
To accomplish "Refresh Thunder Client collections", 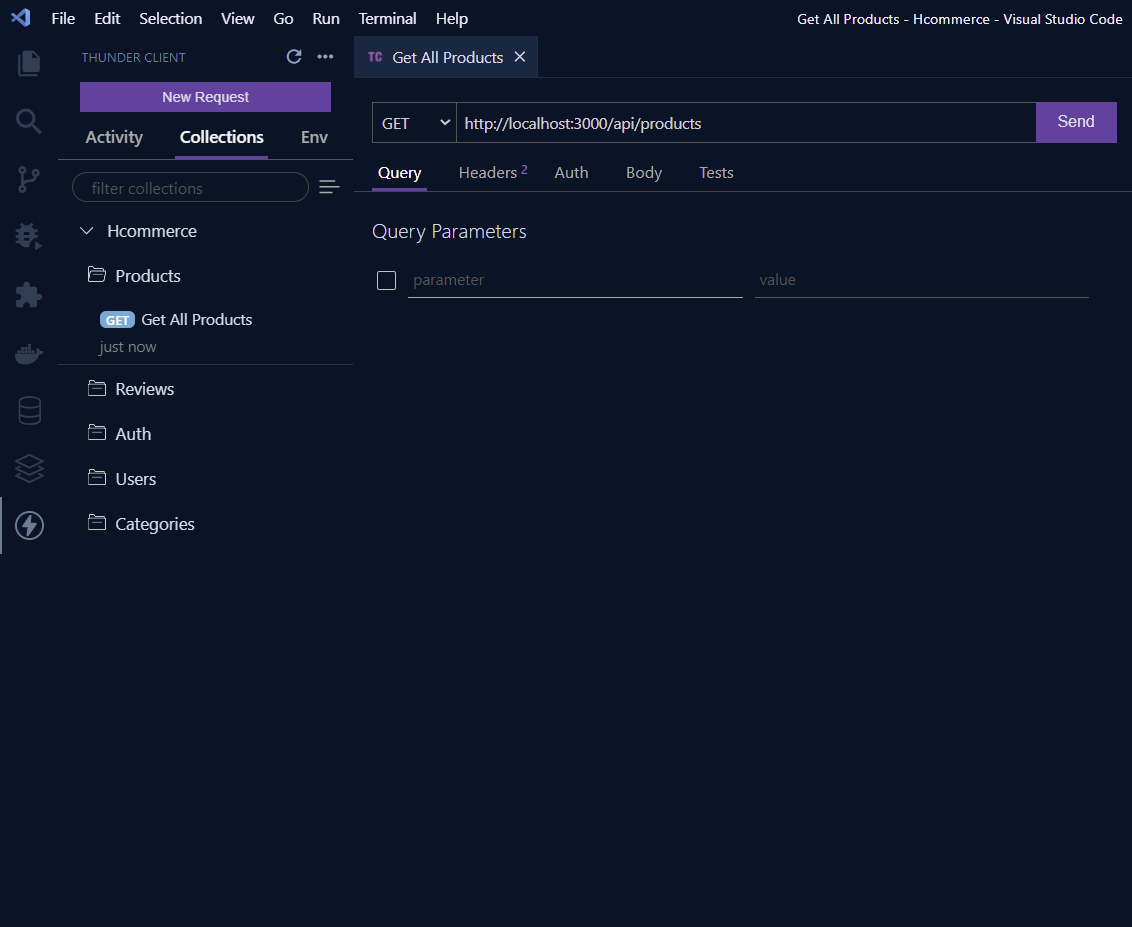I will click(294, 57).
